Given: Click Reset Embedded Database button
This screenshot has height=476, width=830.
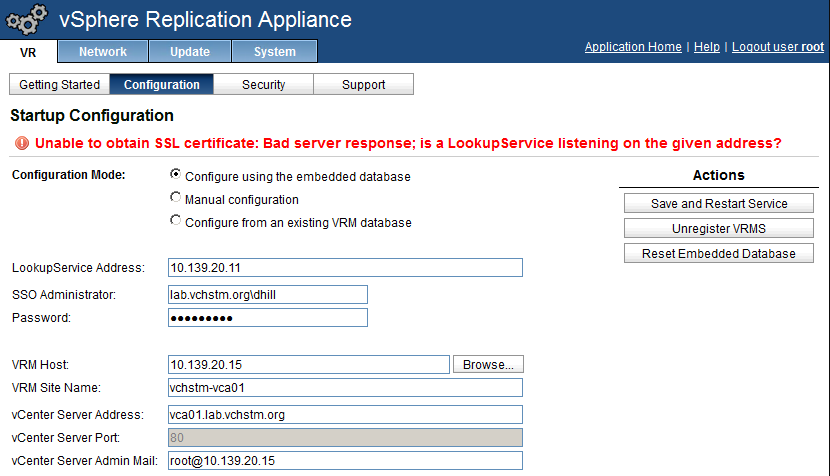Looking at the screenshot, I should (x=719, y=253).
